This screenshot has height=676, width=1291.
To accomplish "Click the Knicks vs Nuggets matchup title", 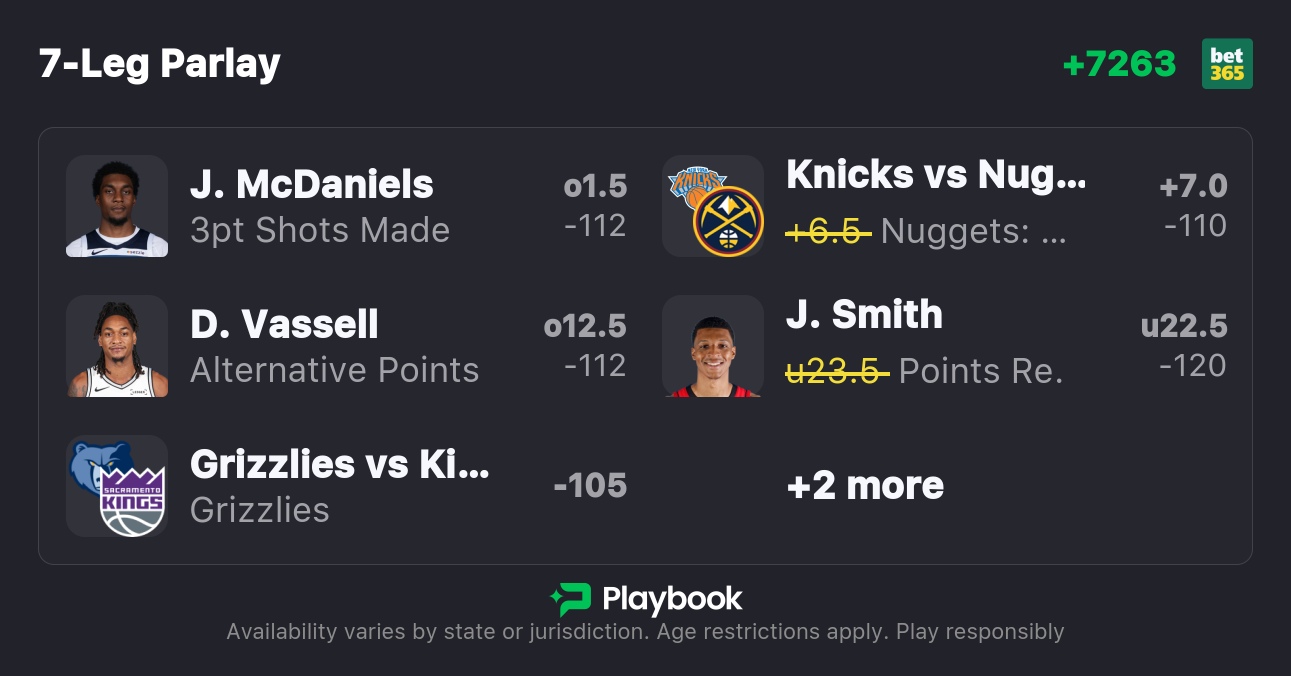I will click(x=936, y=174).
